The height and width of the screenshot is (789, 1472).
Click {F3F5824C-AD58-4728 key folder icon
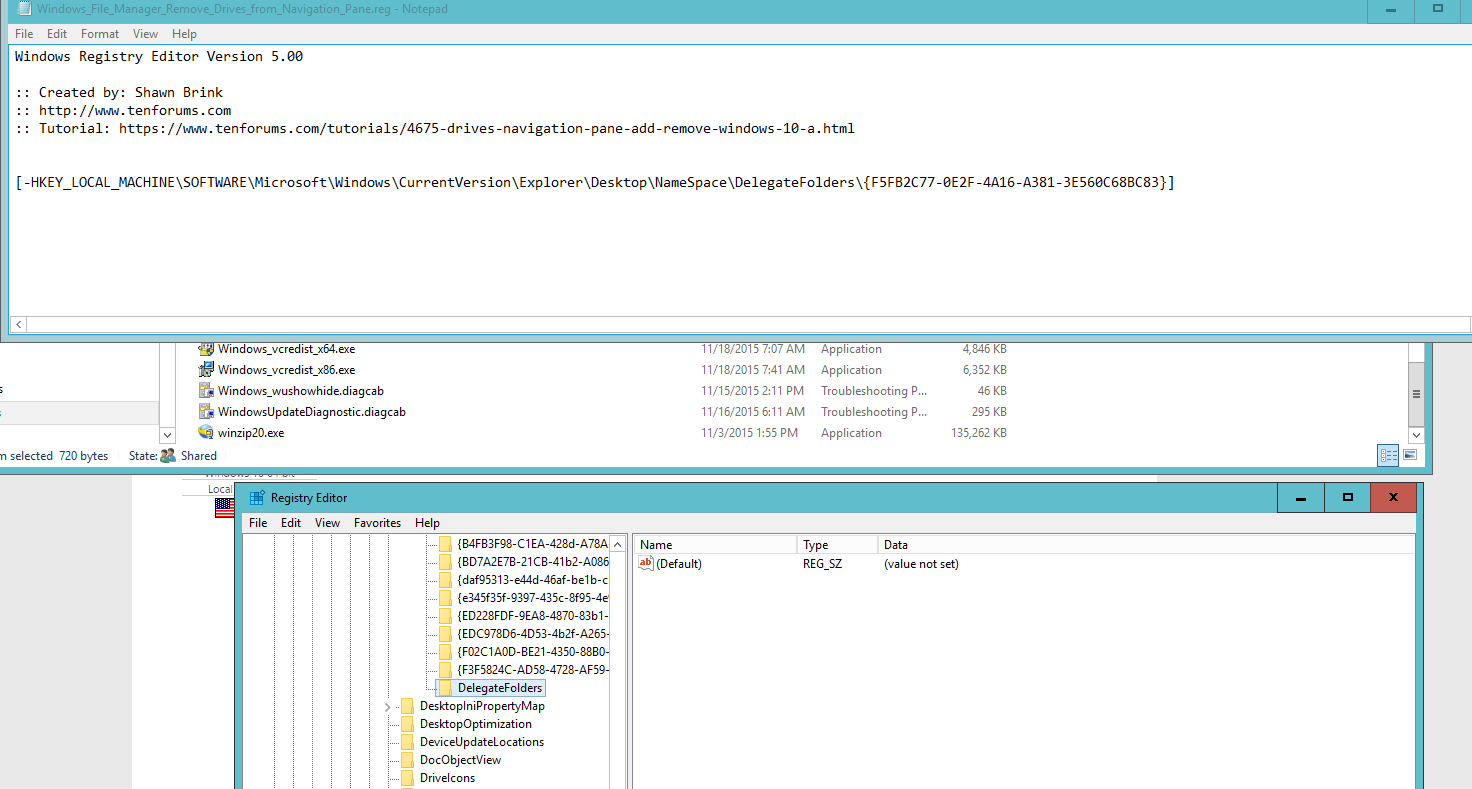pos(446,670)
